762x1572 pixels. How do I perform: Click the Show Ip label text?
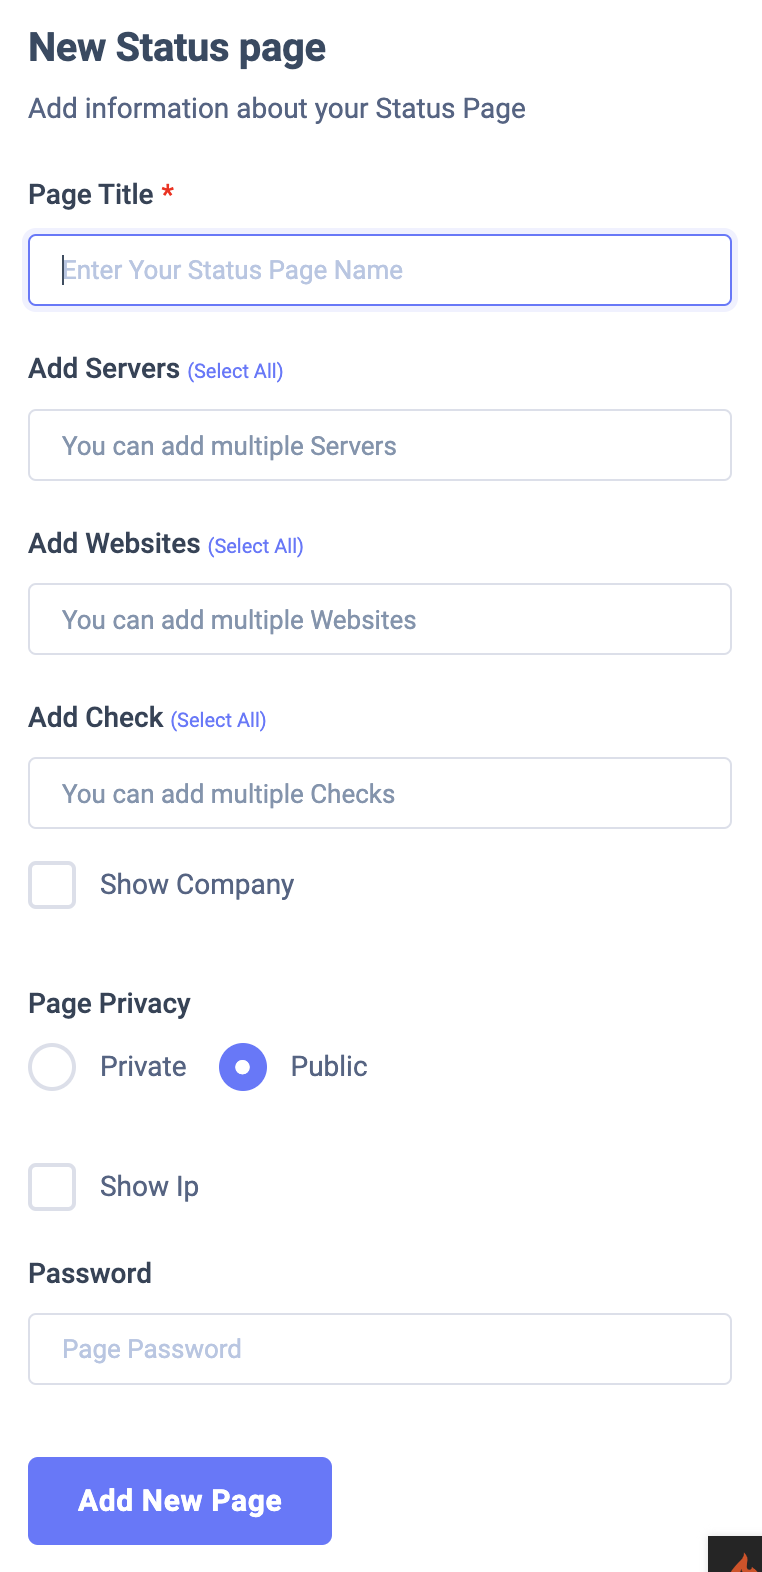click(149, 1187)
